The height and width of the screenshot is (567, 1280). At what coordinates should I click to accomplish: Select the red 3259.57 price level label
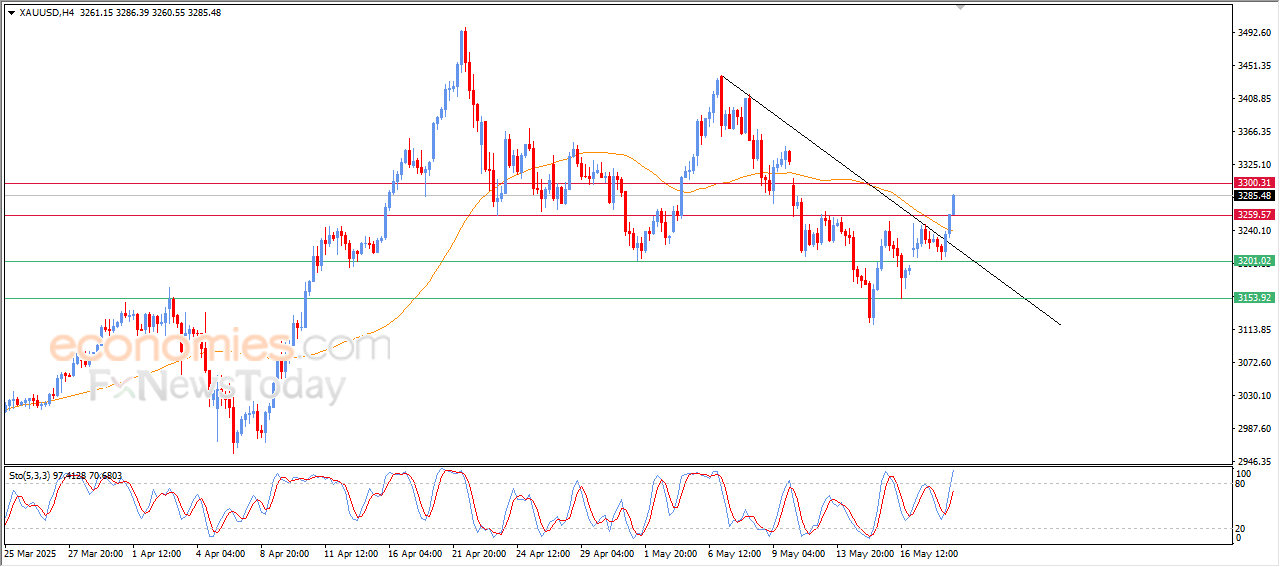tap(1254, 215)
